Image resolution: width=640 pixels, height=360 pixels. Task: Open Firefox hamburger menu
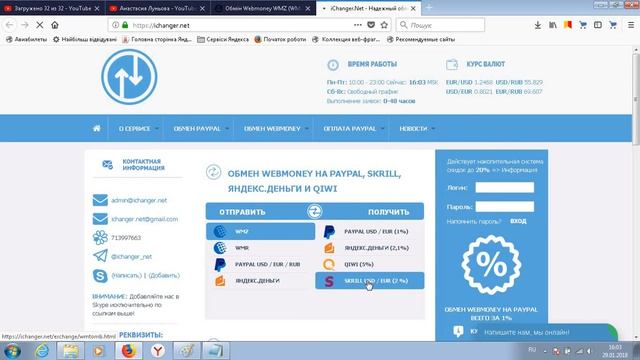tap(631, 25)
